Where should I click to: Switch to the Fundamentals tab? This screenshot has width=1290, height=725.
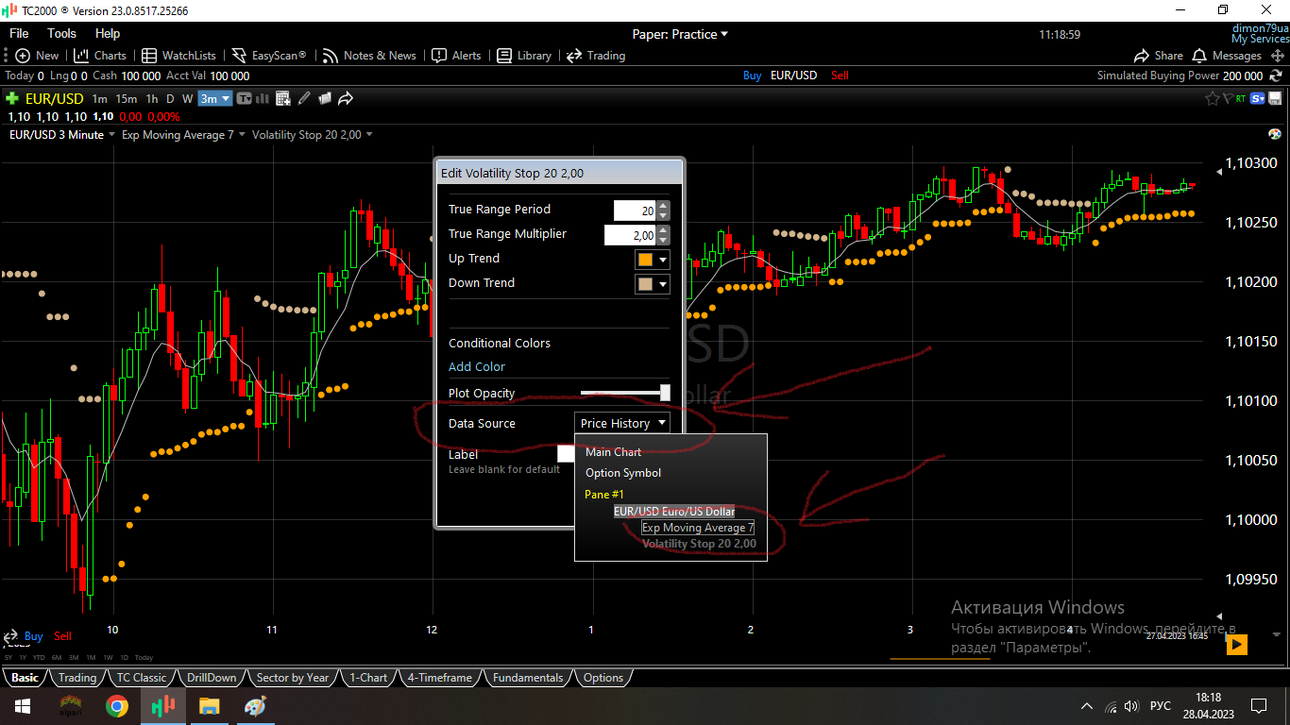point(528,677)
